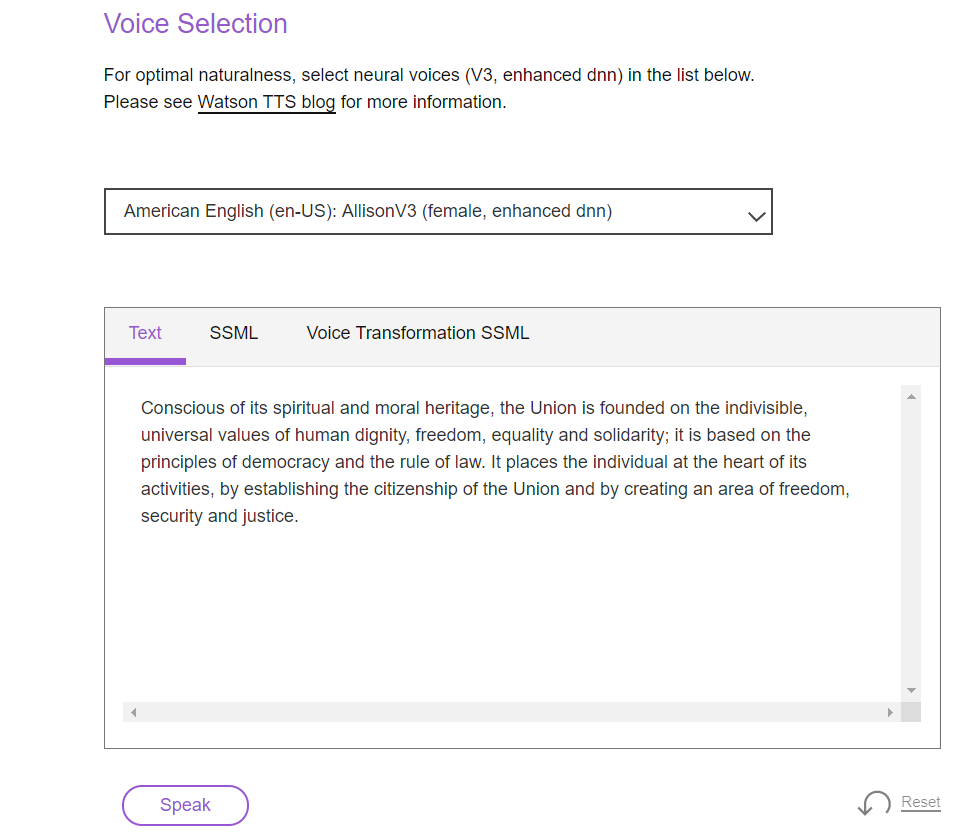The width and height of the screenshot is (975, 834).
Task: Select the Voice Transformation SSML tab
Action: coord(418,333)
